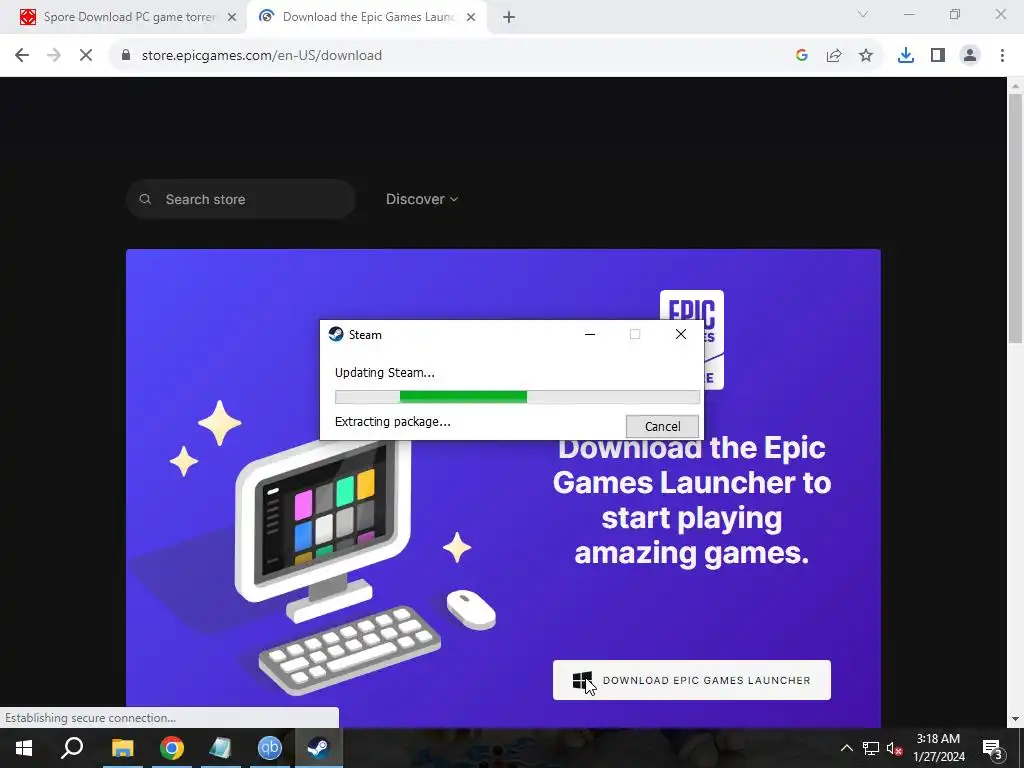Image resolution: width=1024 pixels, height=768 pixels.
Task: Open Chrome downloads icon
Action: (906, 56)
